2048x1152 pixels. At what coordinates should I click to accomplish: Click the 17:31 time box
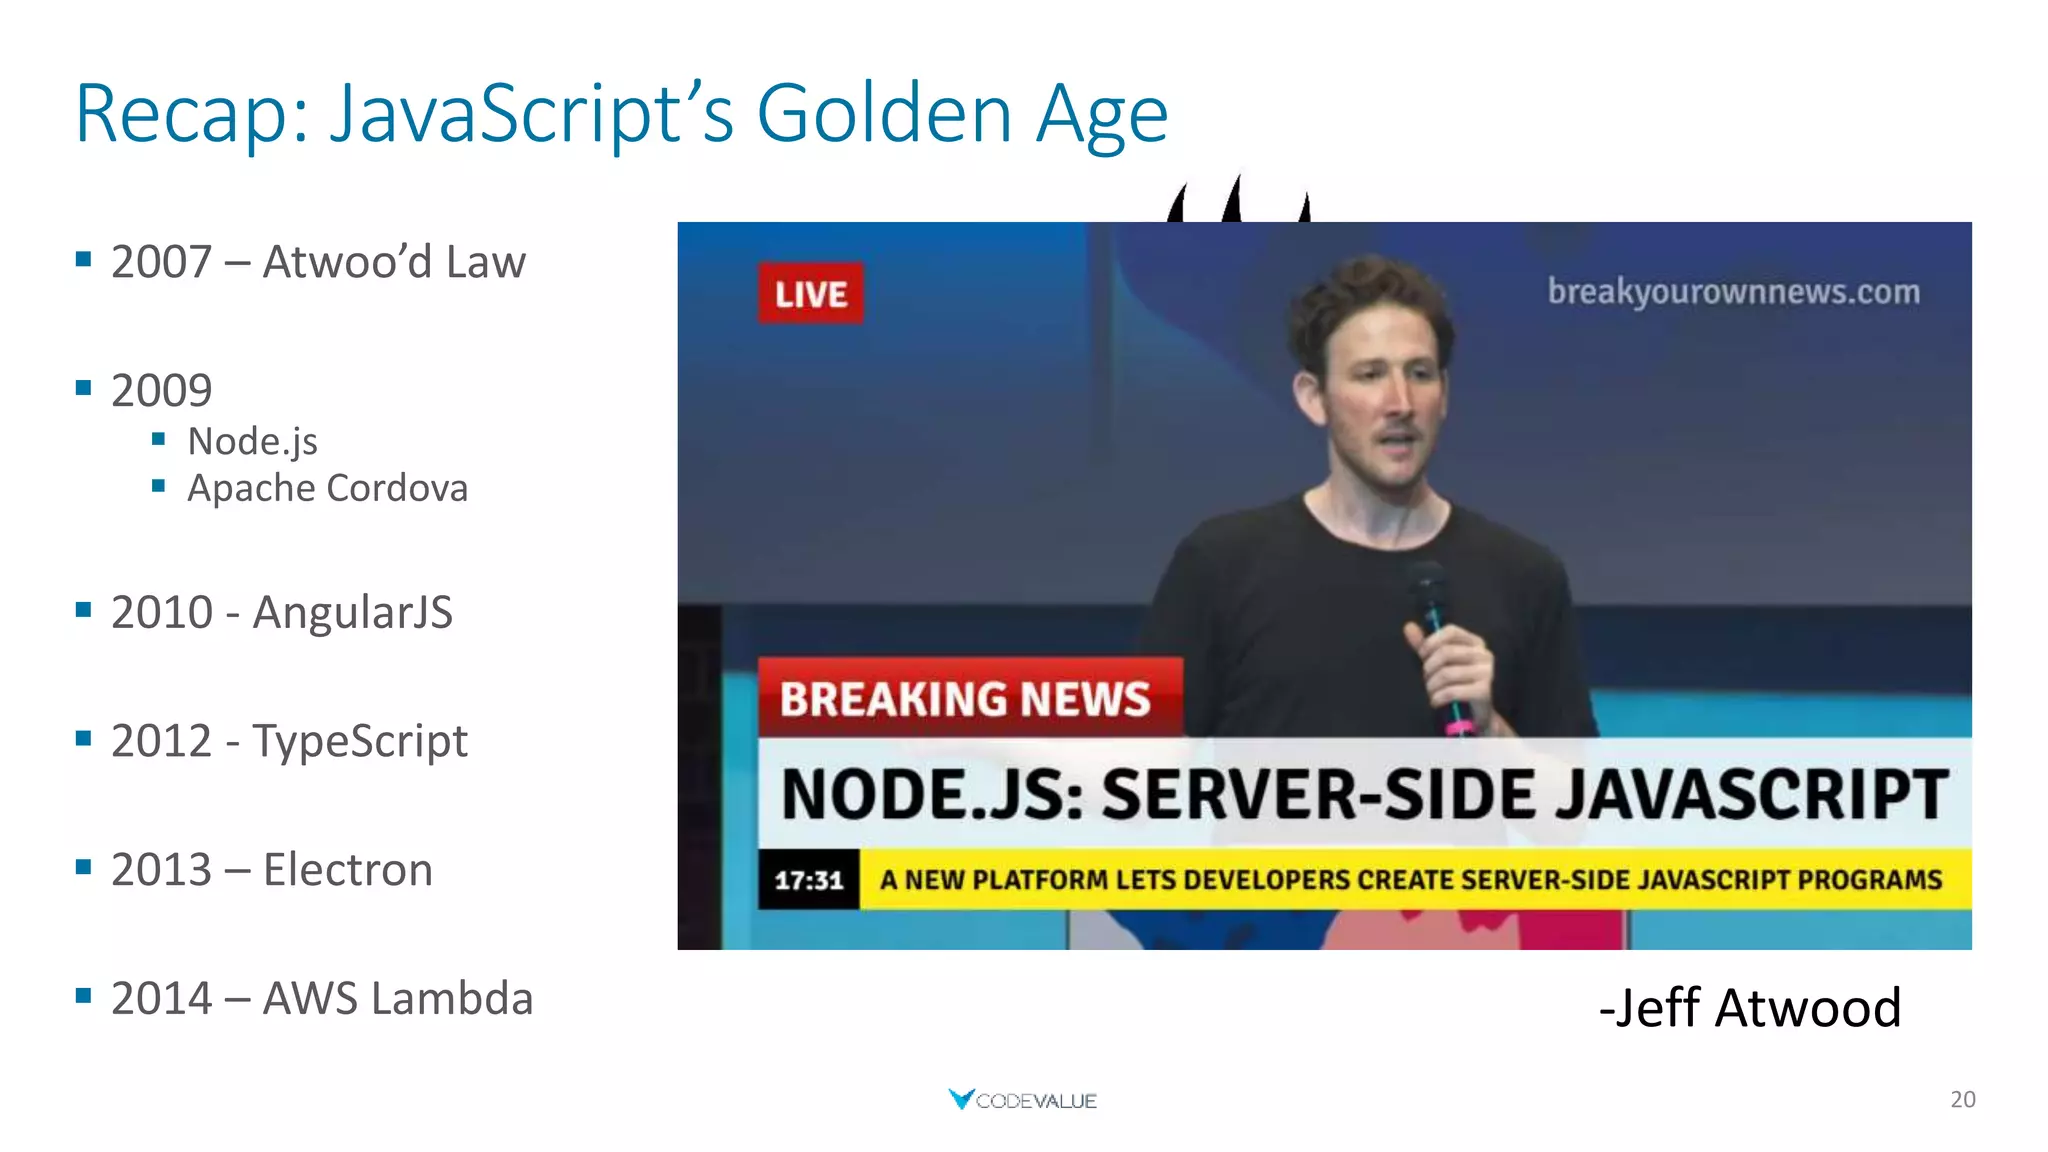[808, 879]
